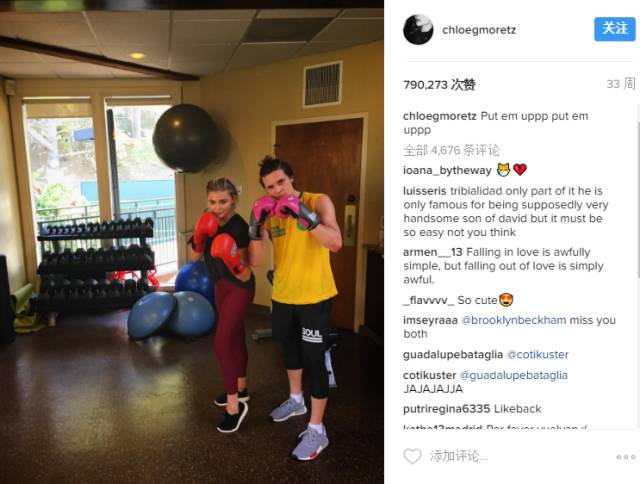640x484 pixels.
Task: Open the @guadalupebataglia mention link
Action: tap(514, 375)
